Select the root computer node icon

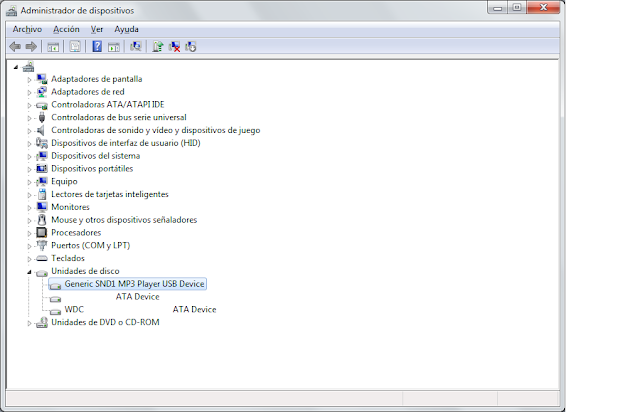tap(29, 66)
